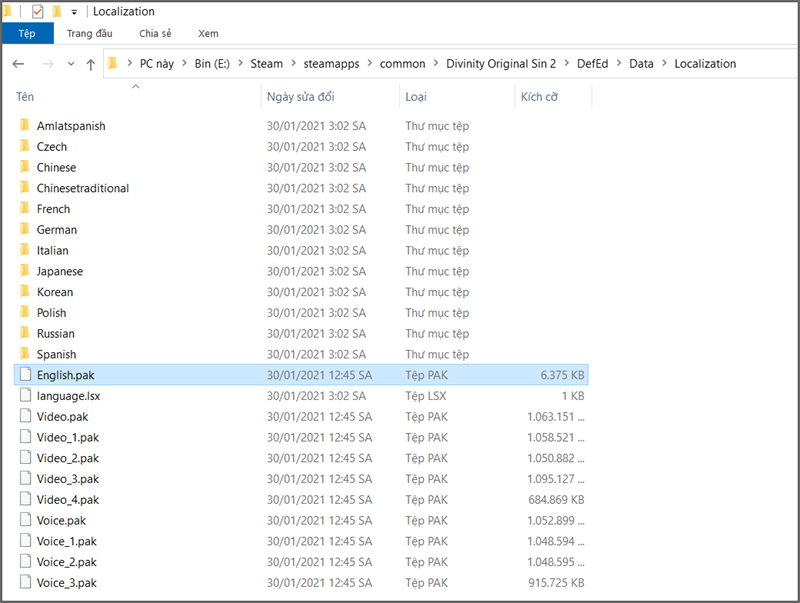Image resolution: width=800 pixels, height=603 pixels.
Task: Expand the chevron after common in breadcrumb
Action: (x=436, y=63)
